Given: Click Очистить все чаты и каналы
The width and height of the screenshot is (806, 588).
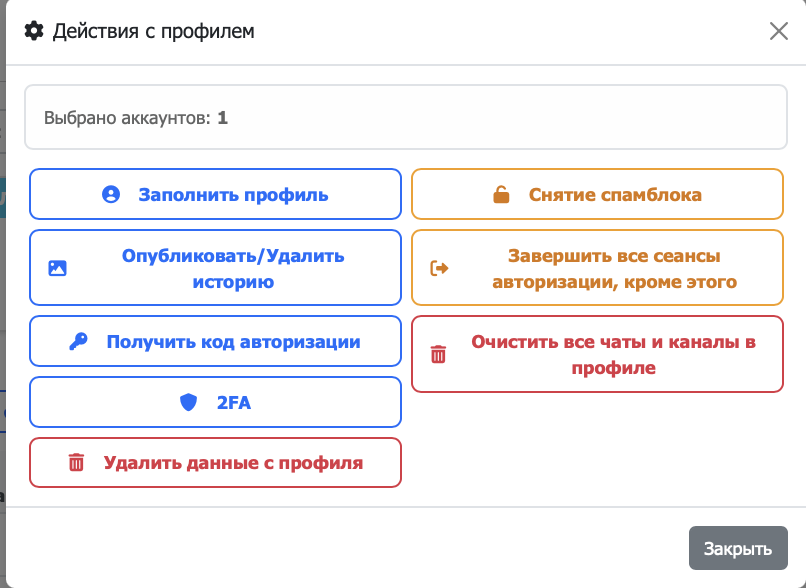Looking at the screenshot, I should 597,355.
